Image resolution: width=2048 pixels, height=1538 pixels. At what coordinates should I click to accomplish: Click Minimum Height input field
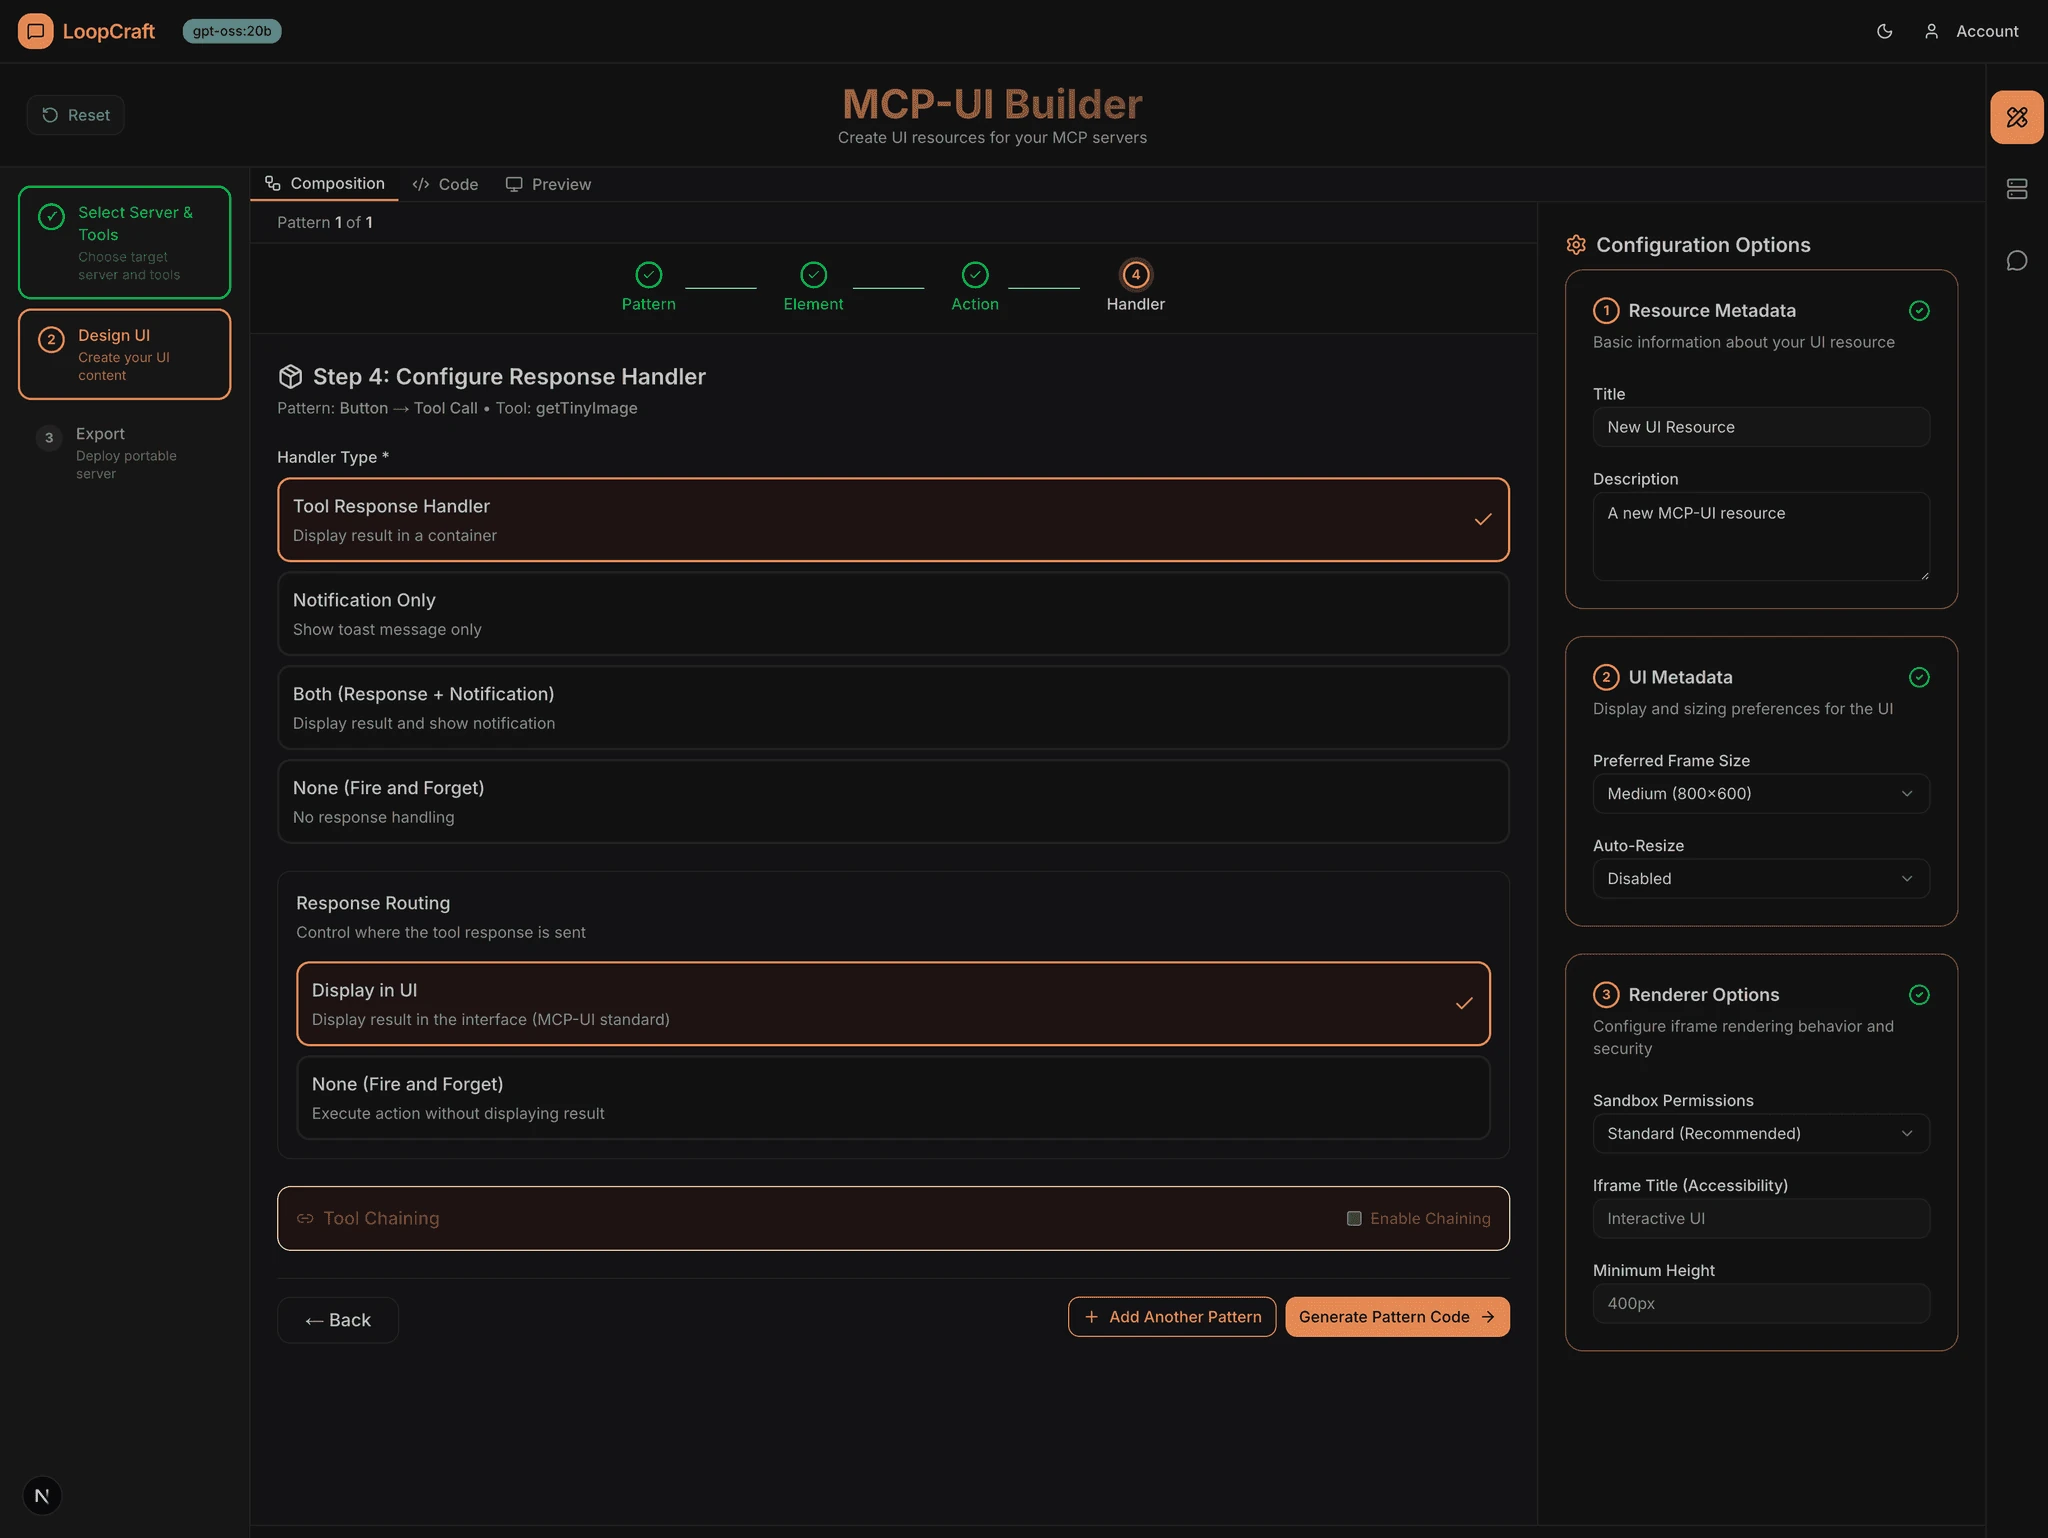pos(1761,1304)
